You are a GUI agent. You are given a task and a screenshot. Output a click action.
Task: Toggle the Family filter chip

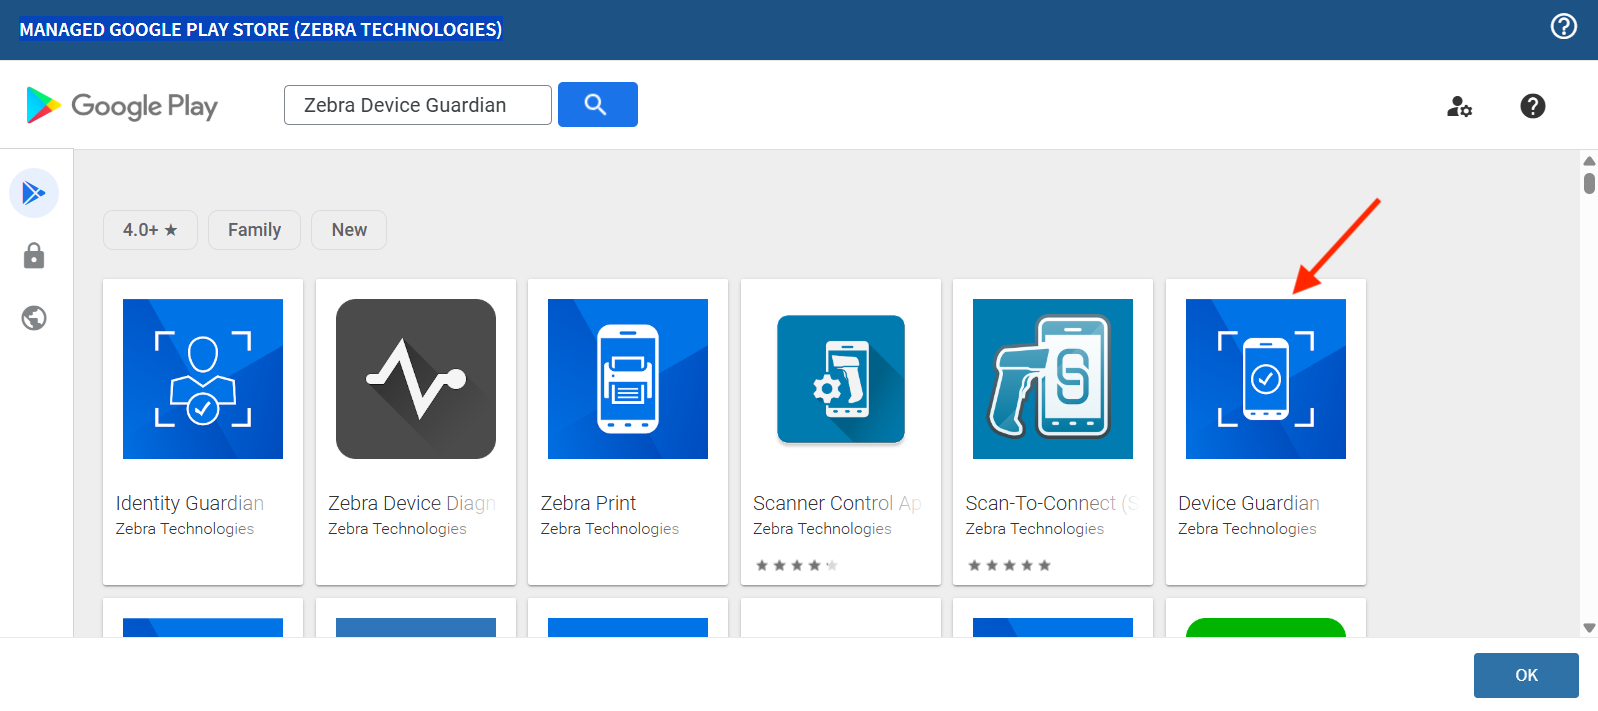point(254,230)
